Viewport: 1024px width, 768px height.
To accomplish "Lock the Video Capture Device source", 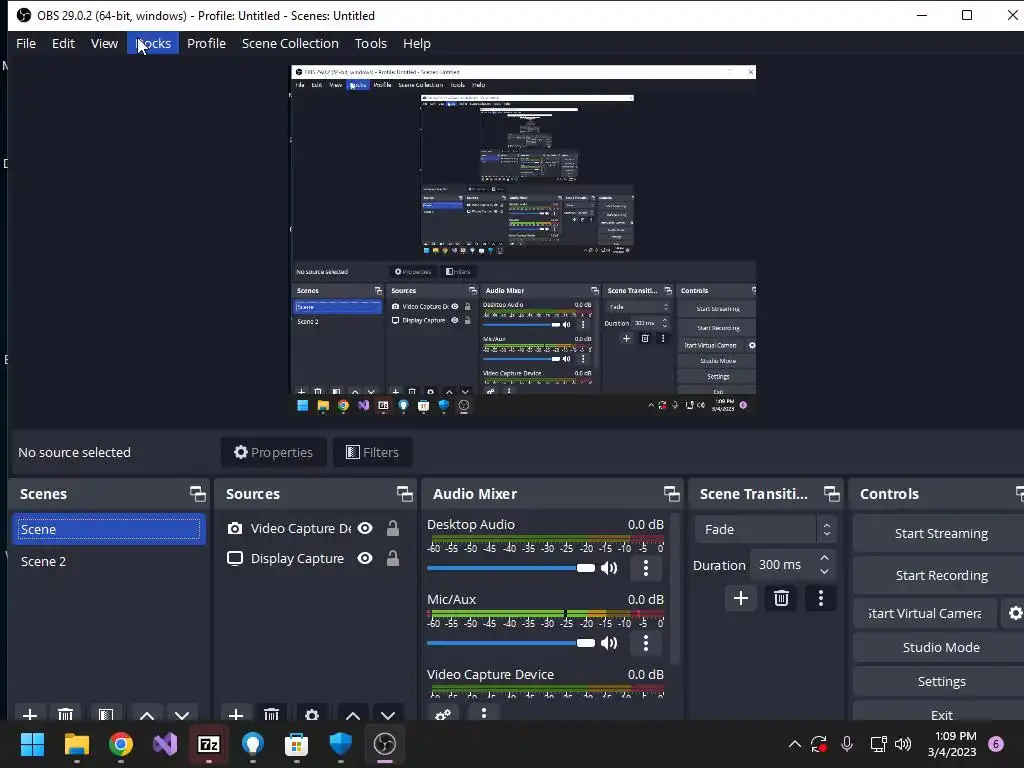I will point(392,528).
